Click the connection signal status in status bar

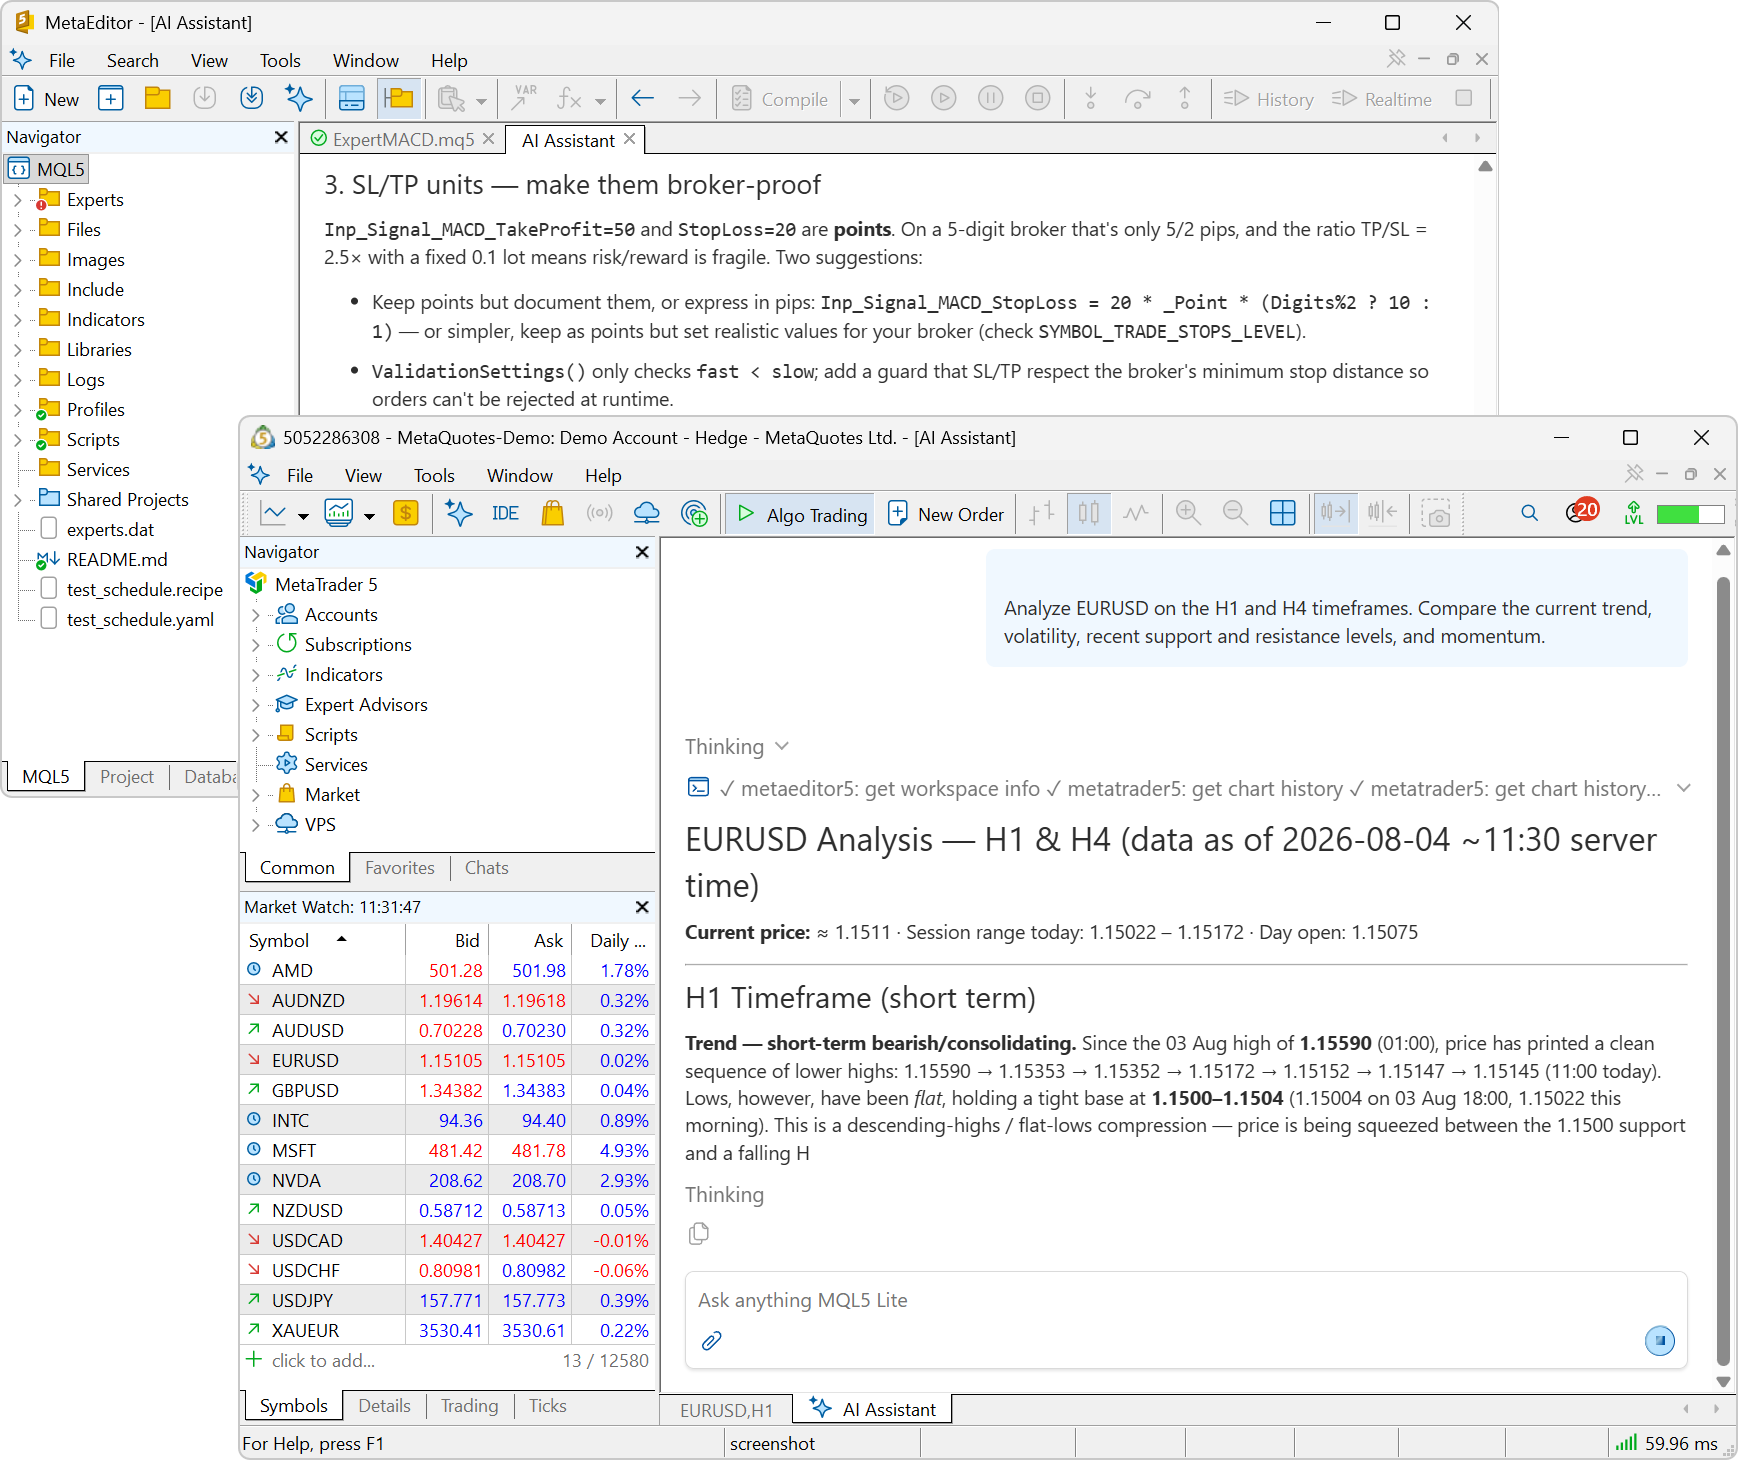point(1666,1443)
